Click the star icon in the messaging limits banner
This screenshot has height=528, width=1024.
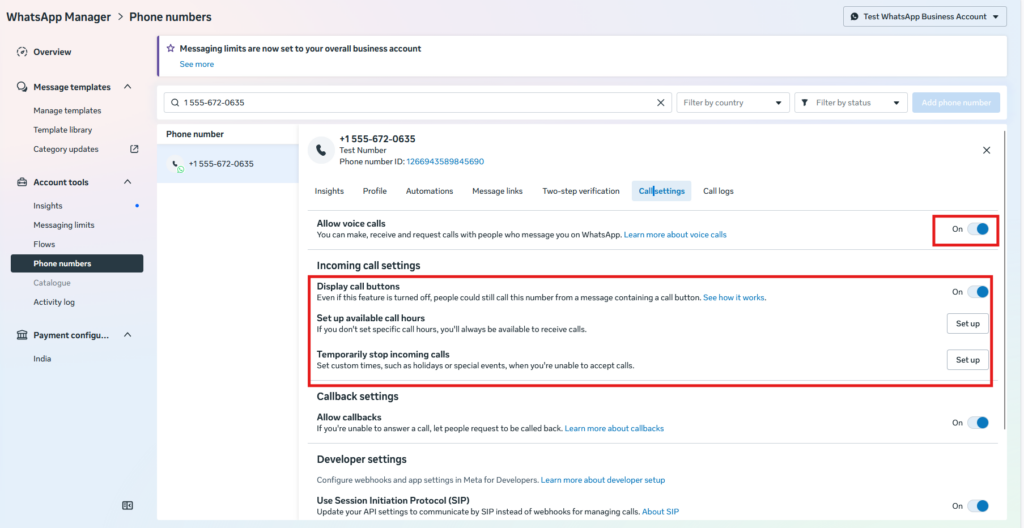pos(171,48)
